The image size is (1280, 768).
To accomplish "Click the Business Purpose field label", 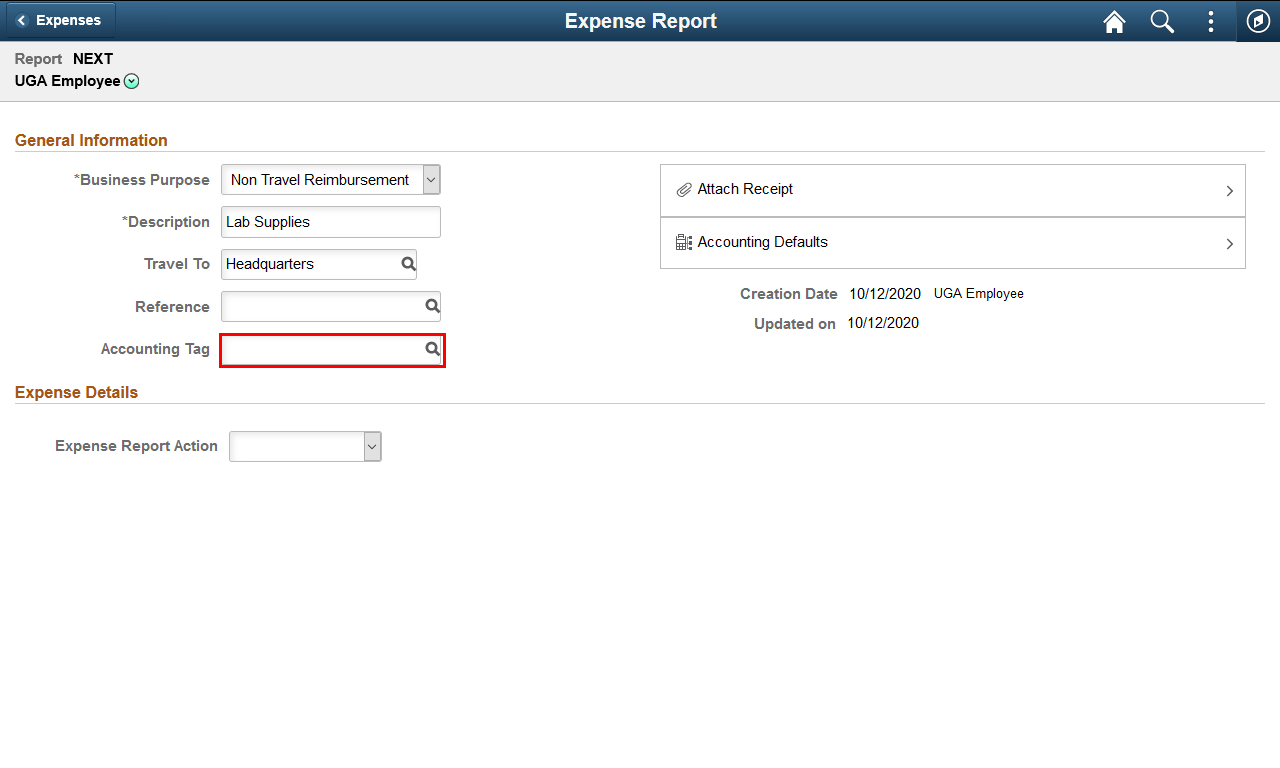I will point(142,180).
